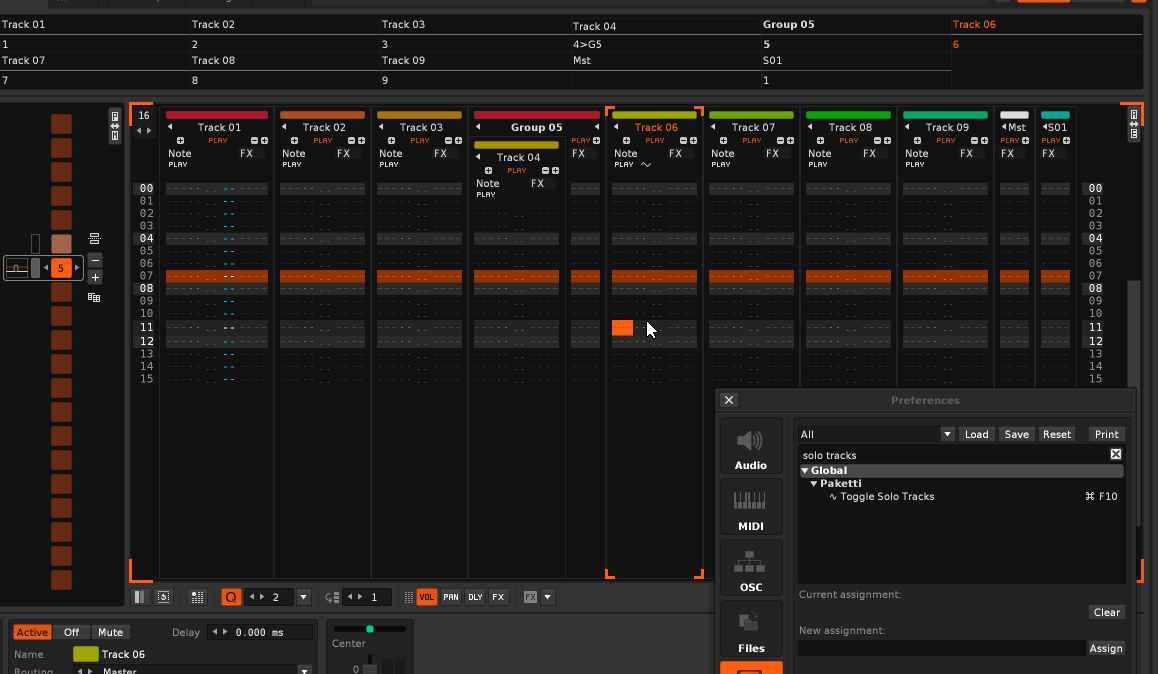The image size is (1158, 674).
Task: Click the Load button in Preferences
Action: coord(977,434)
